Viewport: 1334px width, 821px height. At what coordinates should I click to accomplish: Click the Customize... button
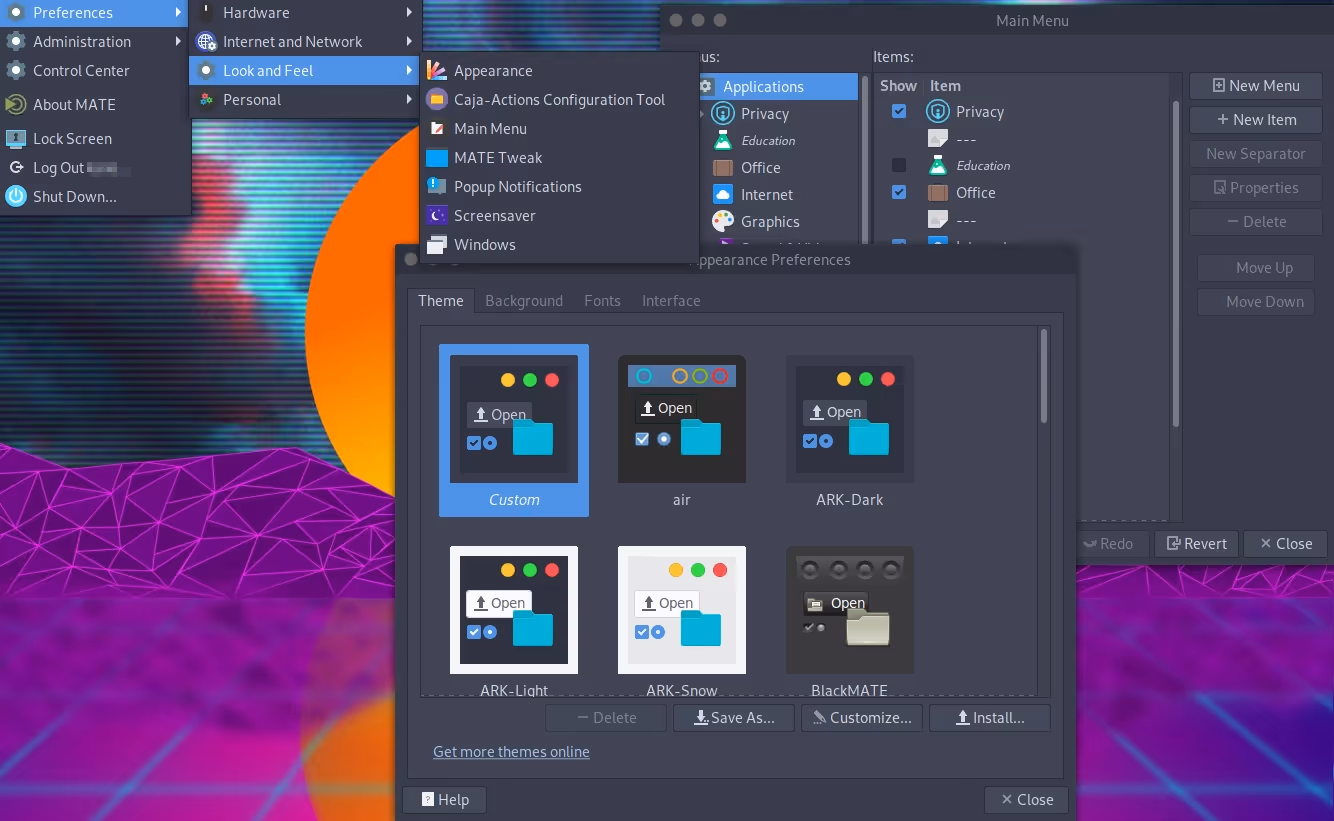[862, 718]
